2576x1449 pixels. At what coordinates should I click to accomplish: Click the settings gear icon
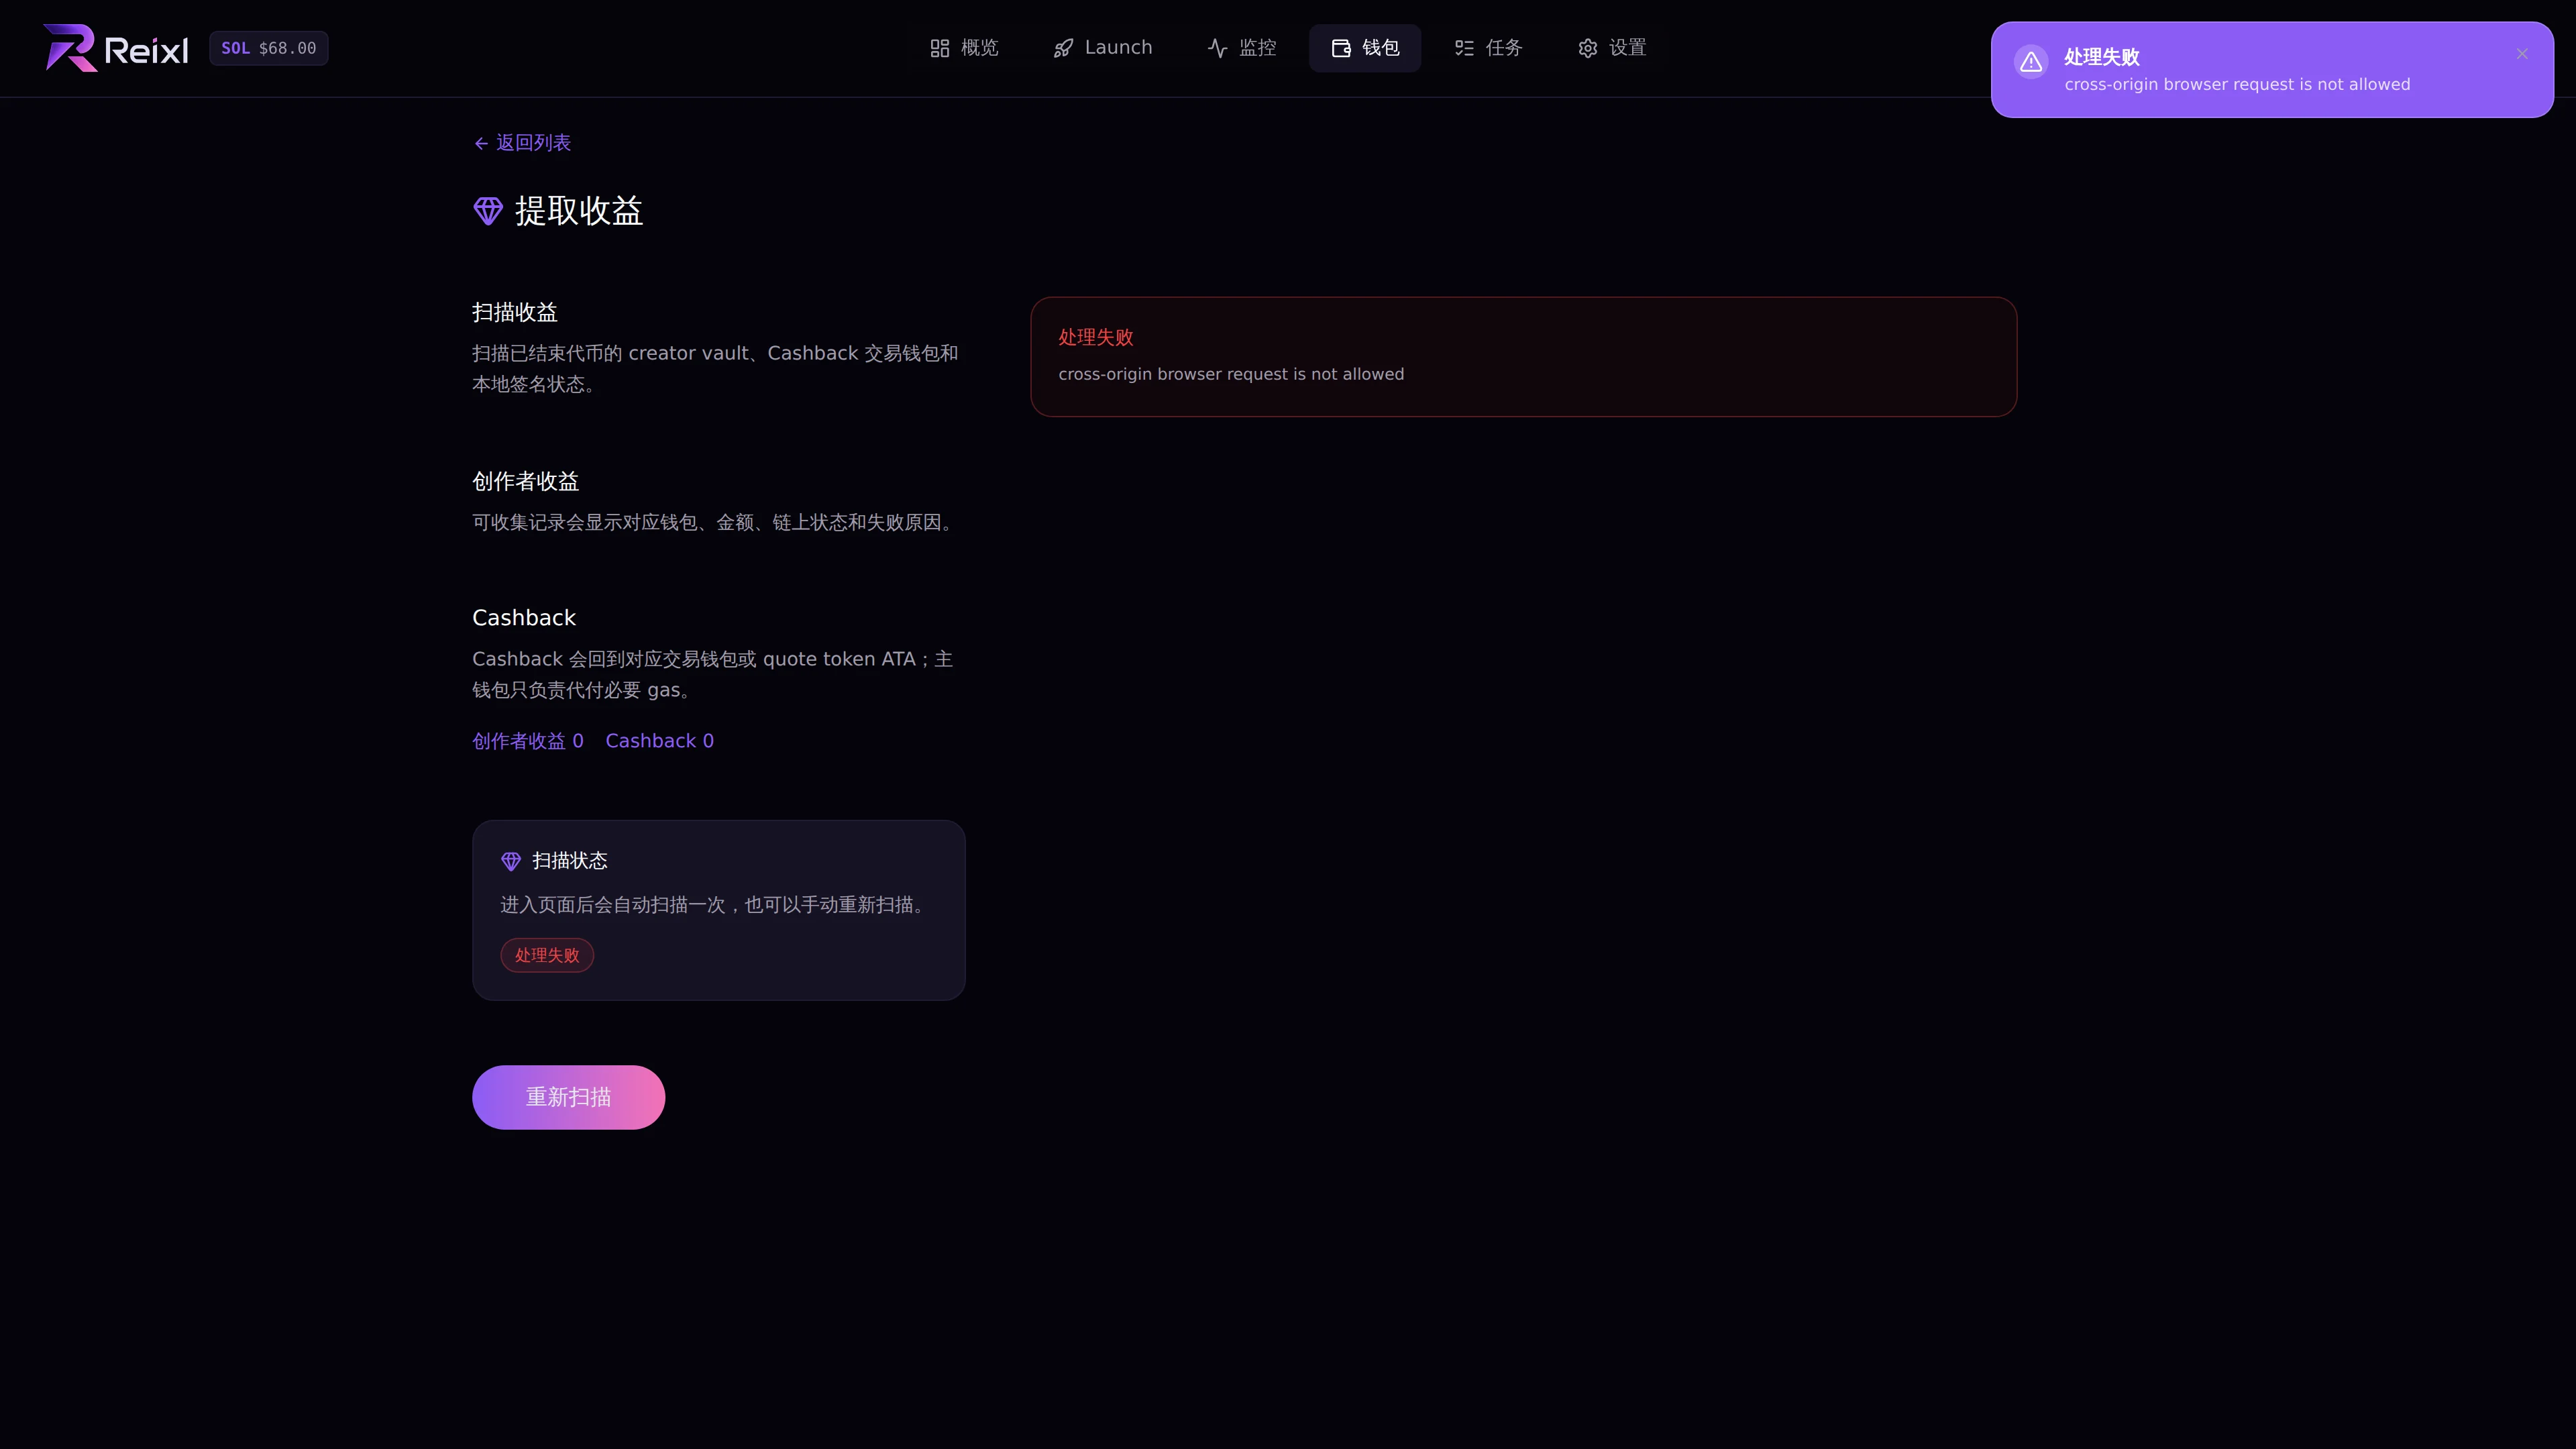point(1588,48)
